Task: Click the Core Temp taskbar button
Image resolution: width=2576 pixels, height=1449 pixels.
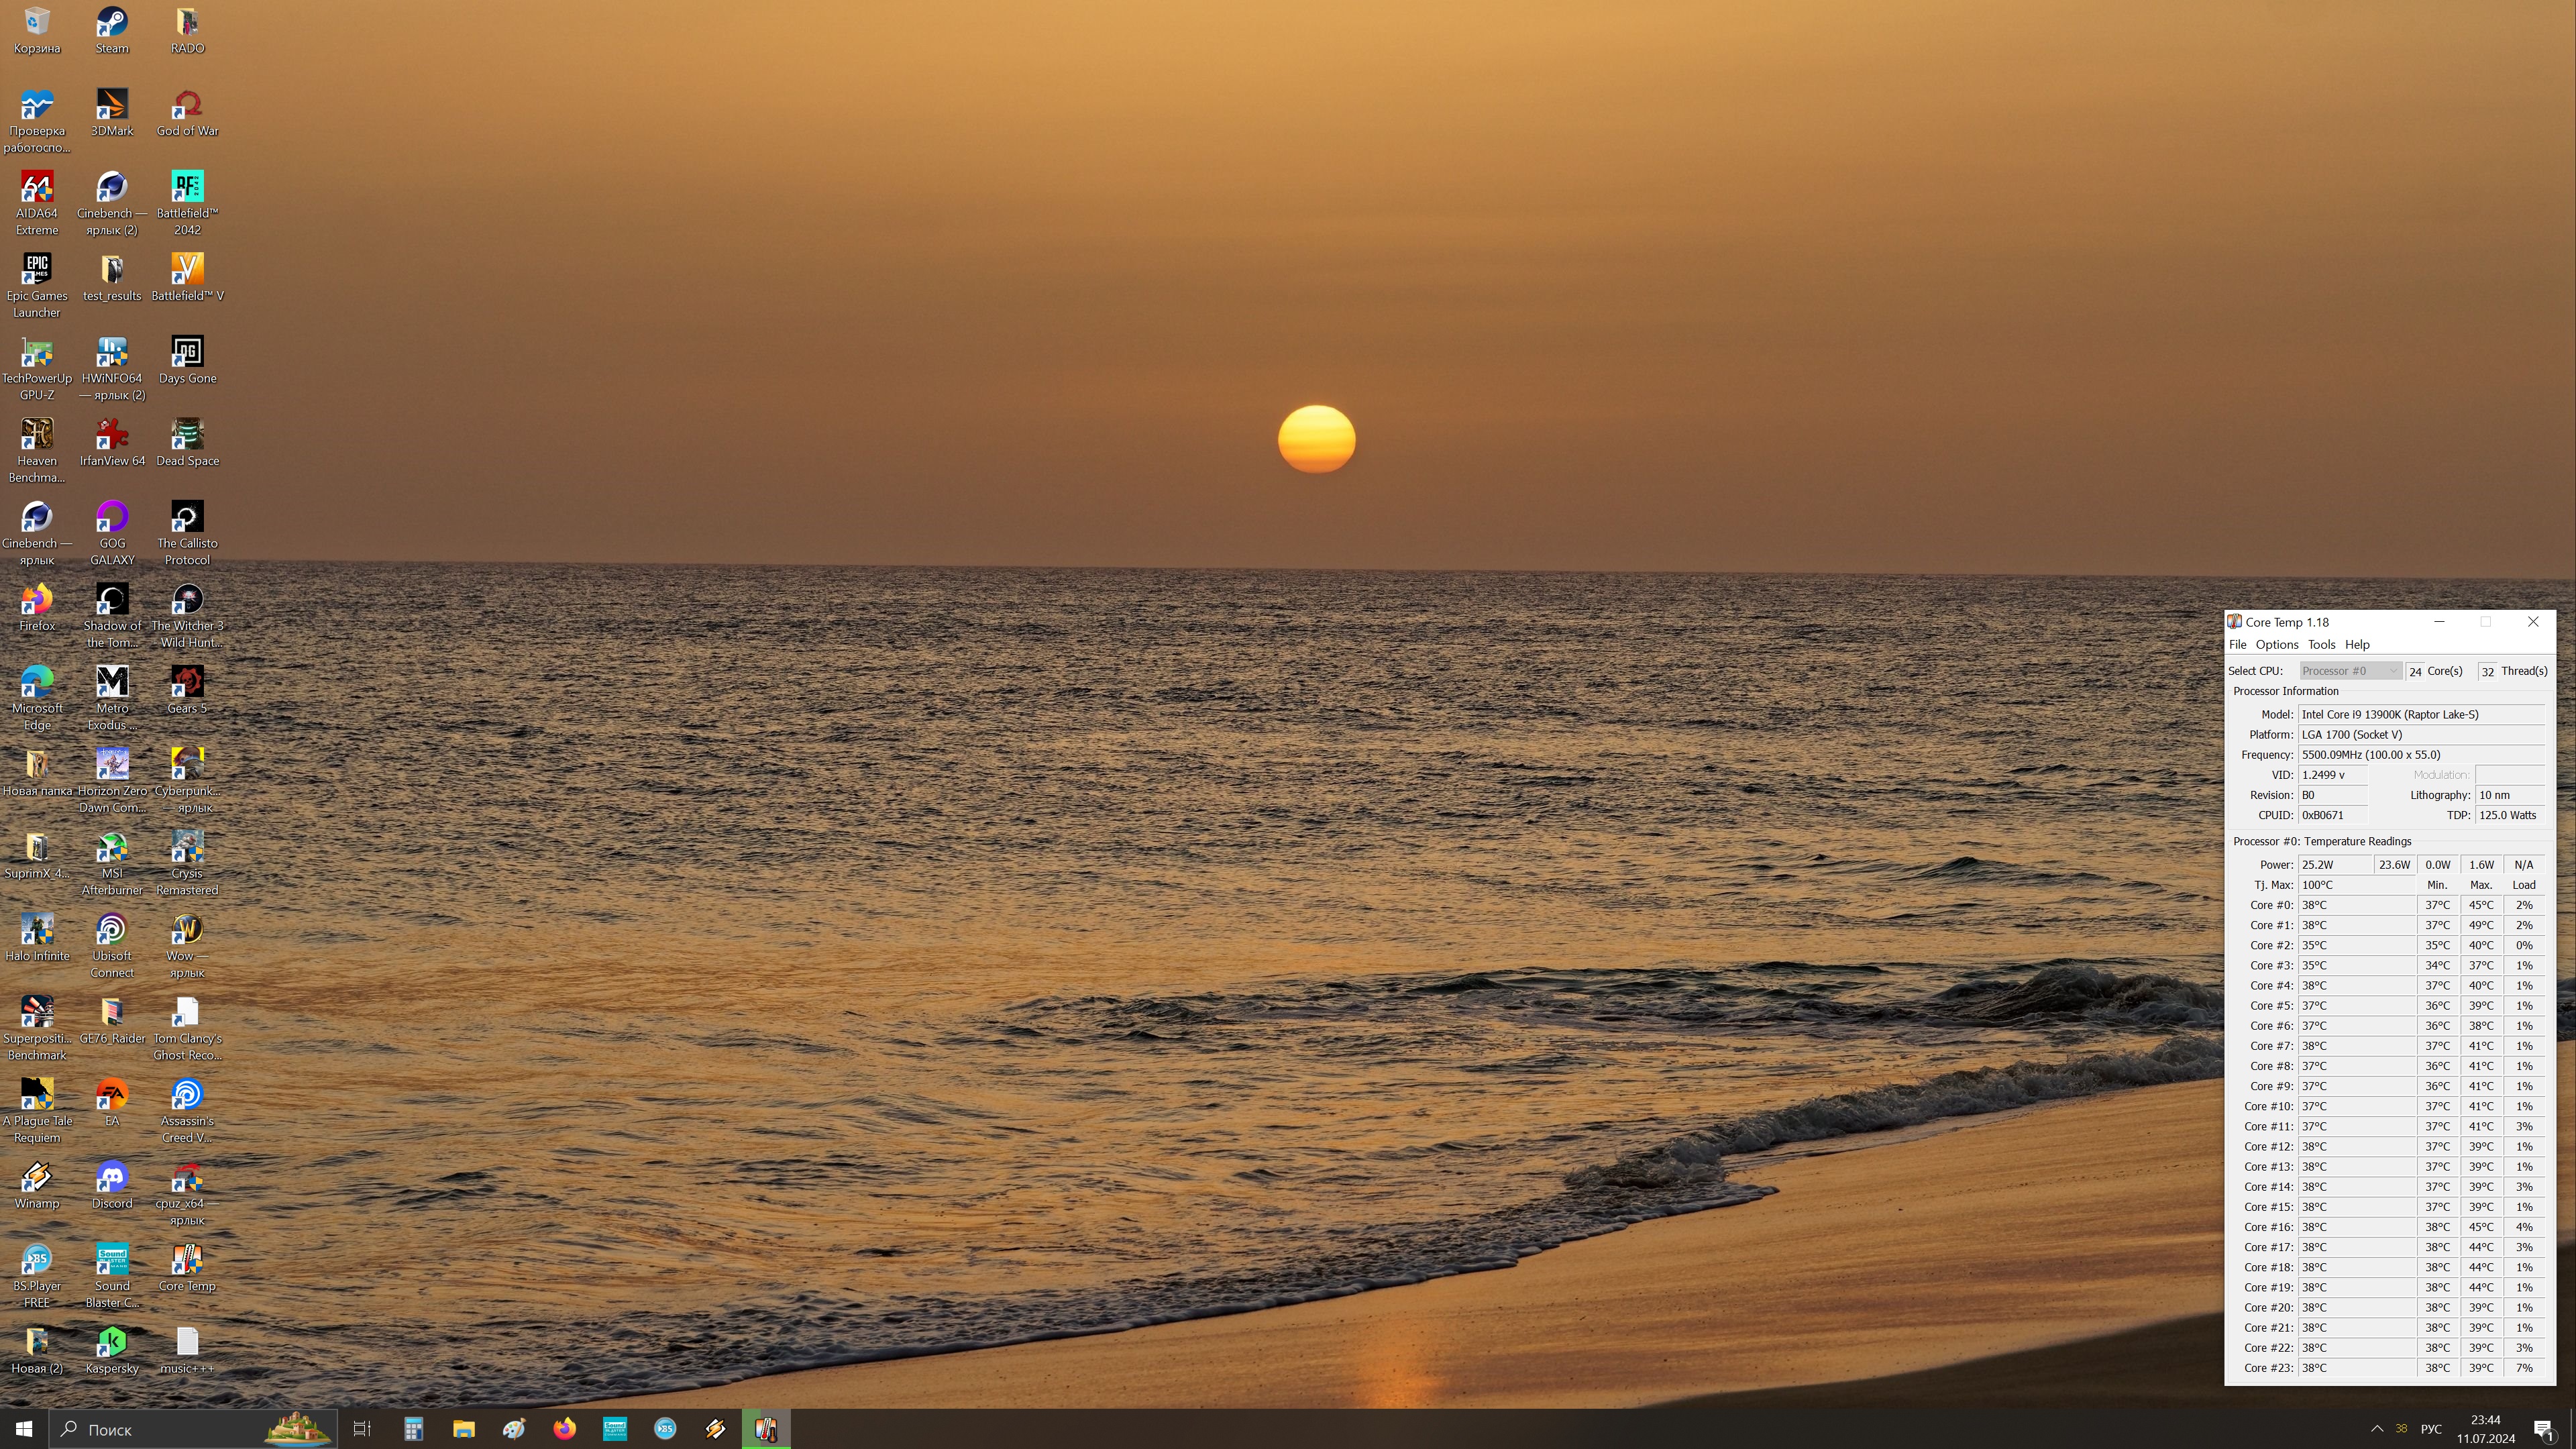Action: [x=766, y=1429]
